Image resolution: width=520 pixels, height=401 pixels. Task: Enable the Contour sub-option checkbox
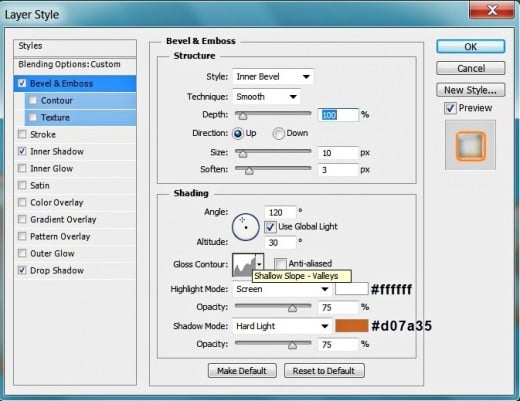33,100
